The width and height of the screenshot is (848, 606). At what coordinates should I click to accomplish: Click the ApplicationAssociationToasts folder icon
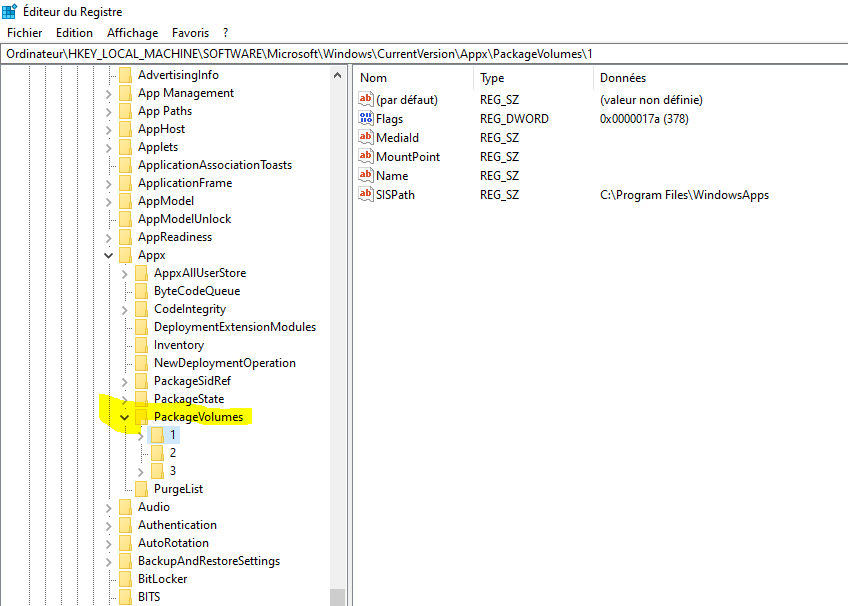click(x=125, y=165)
